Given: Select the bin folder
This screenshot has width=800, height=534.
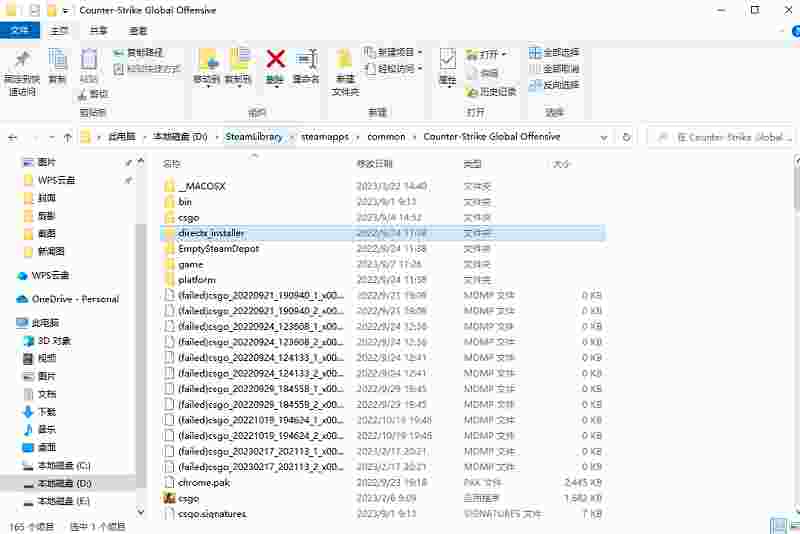Looking at the screenshot, I should coord(185,202).
